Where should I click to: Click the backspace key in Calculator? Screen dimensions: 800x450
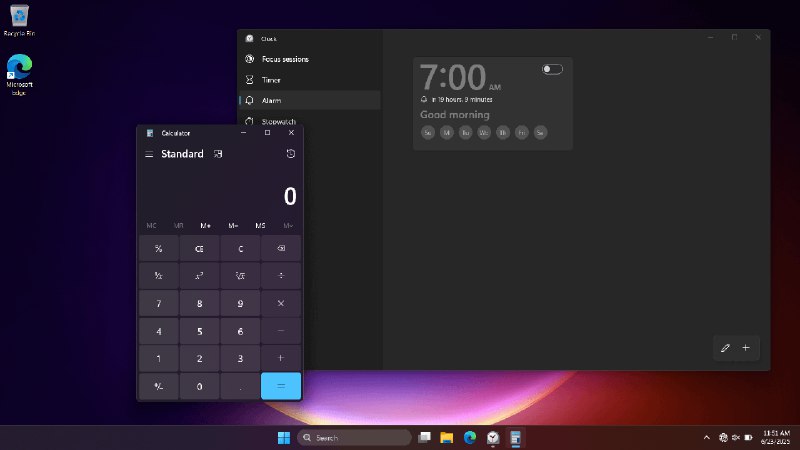click(281, 248)
